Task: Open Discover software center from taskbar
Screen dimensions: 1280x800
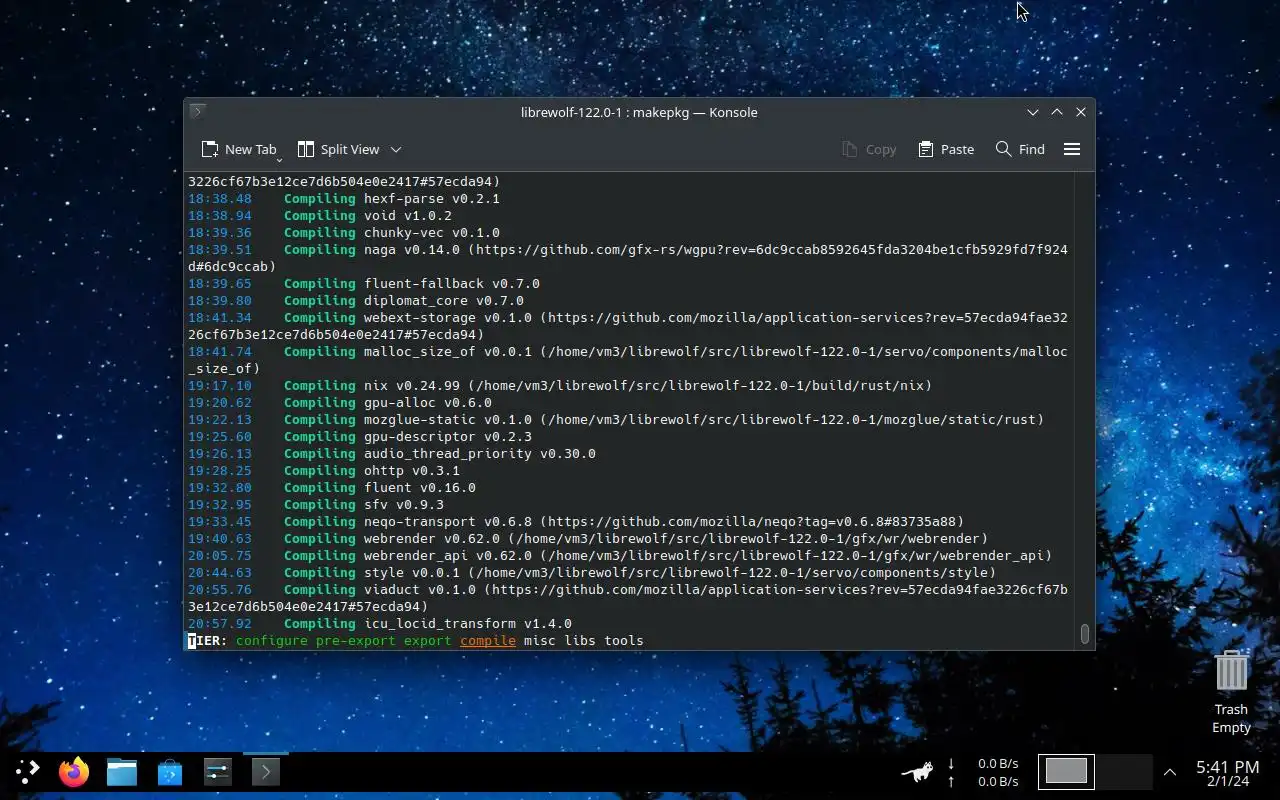Action: tap(170, 771)
